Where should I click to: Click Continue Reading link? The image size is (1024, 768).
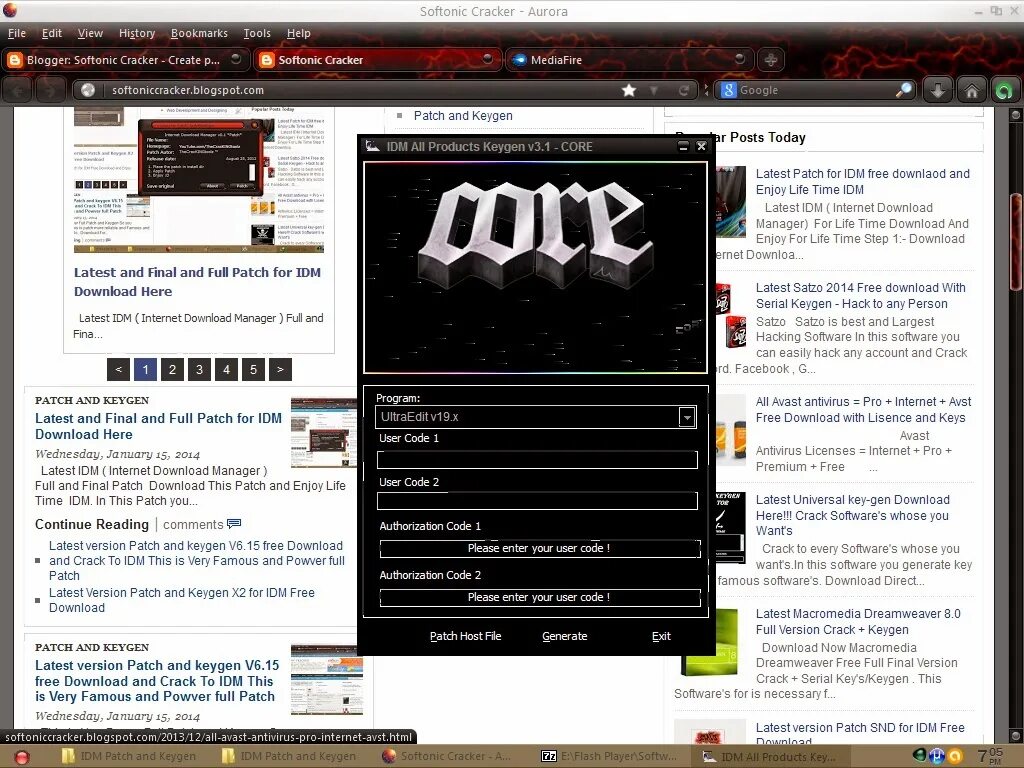click(92, 524)
